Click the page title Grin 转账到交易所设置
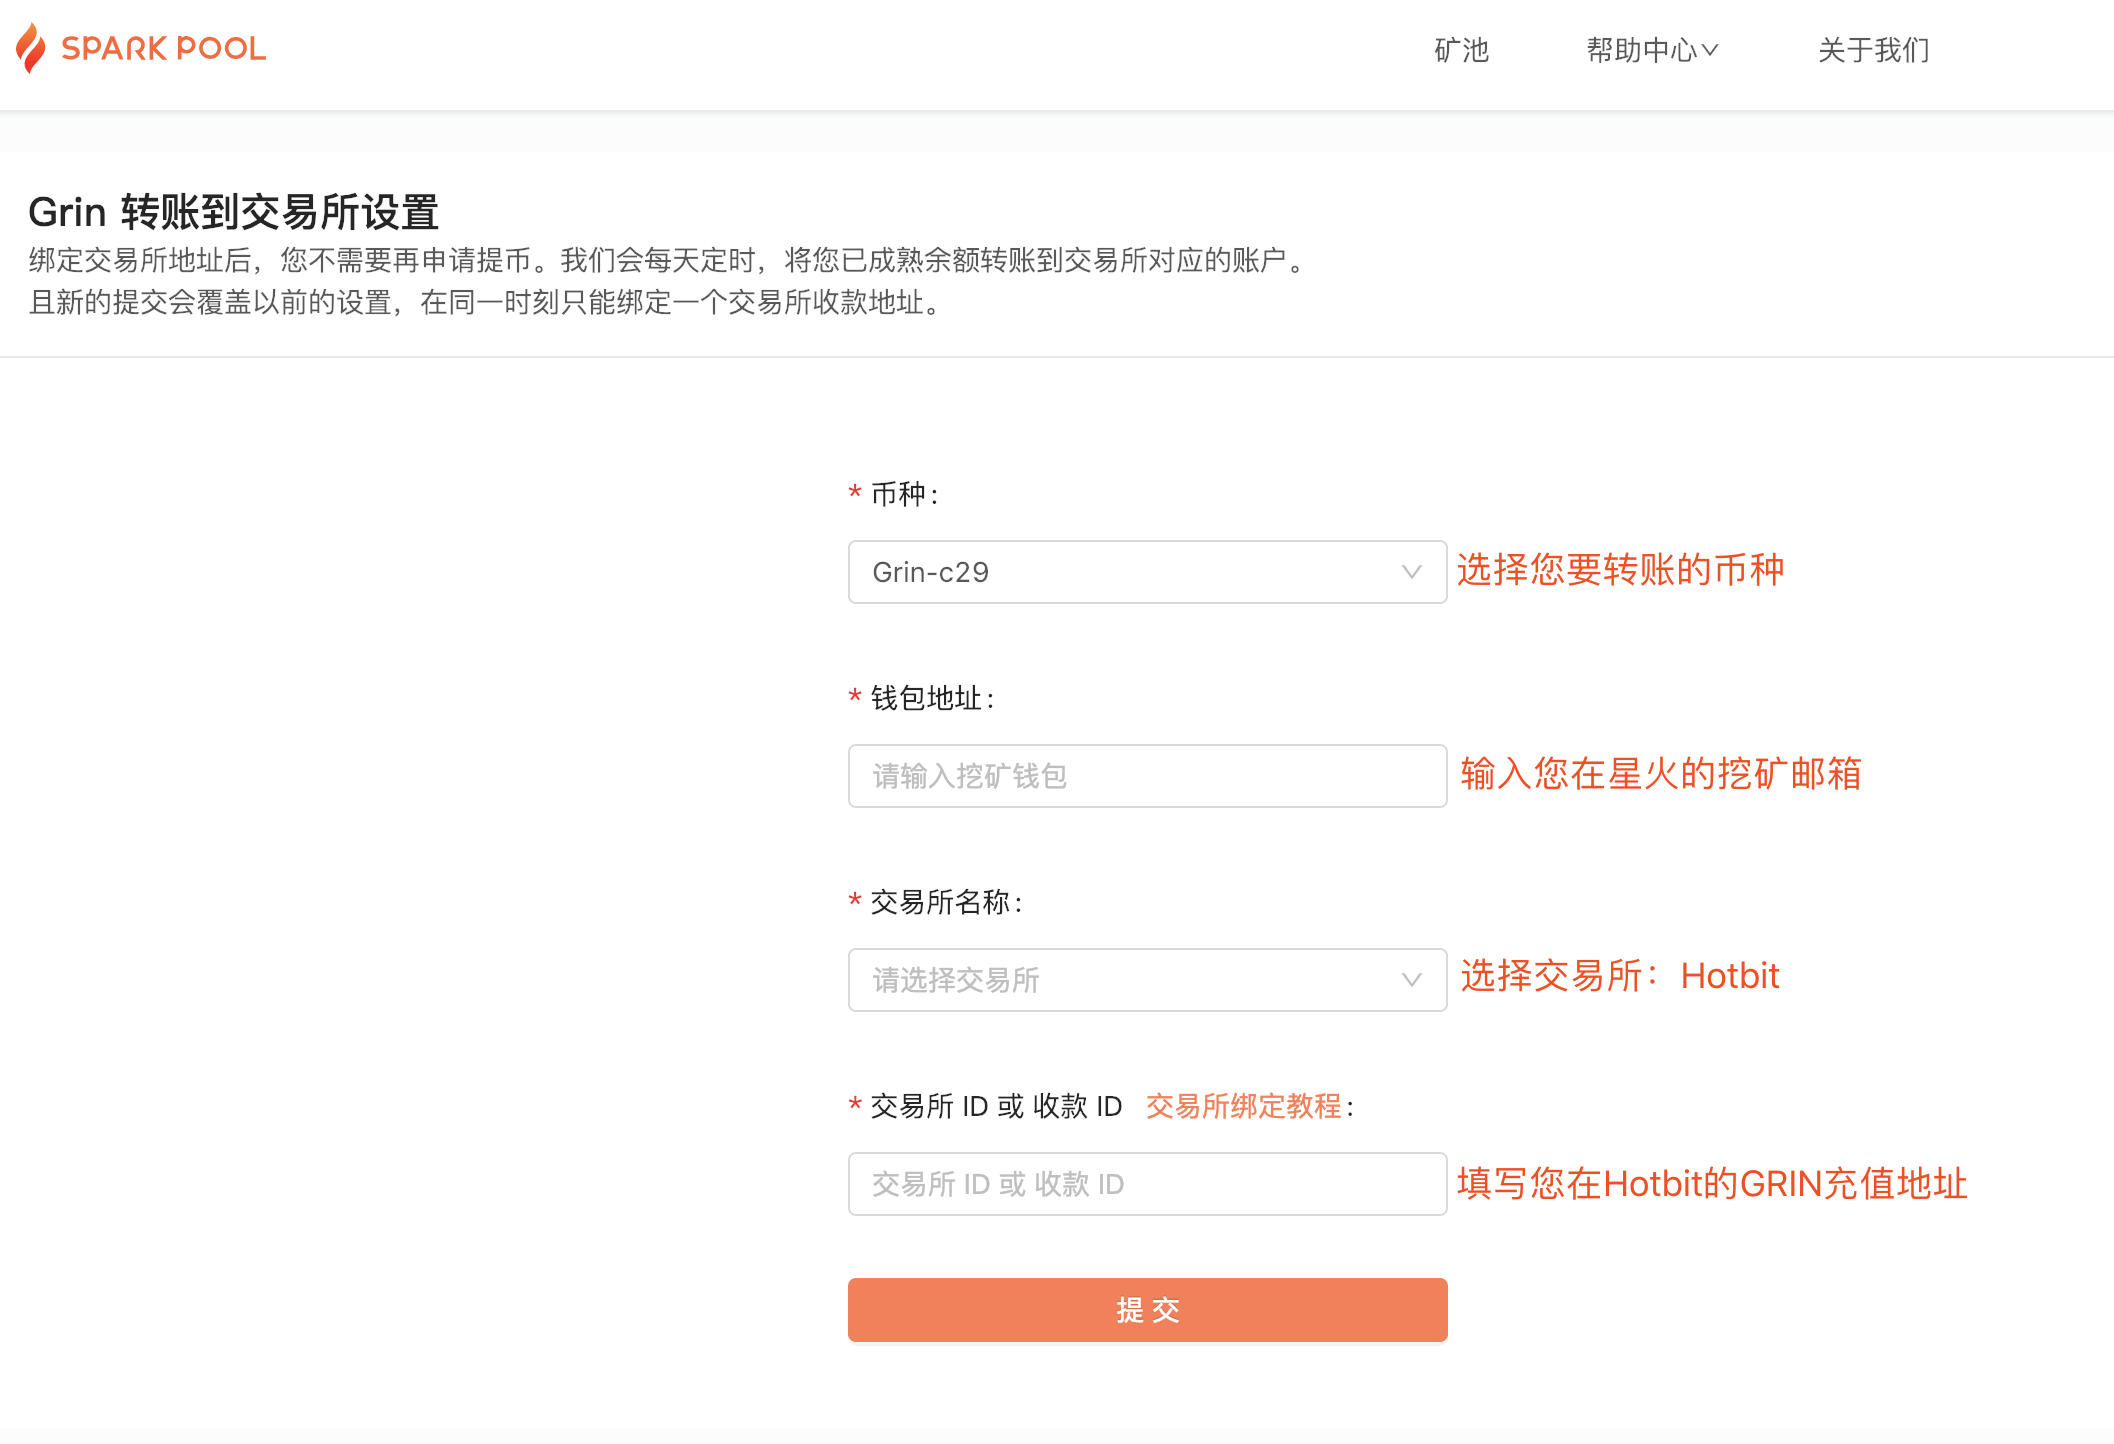2114x1444 pixels. 234,212
